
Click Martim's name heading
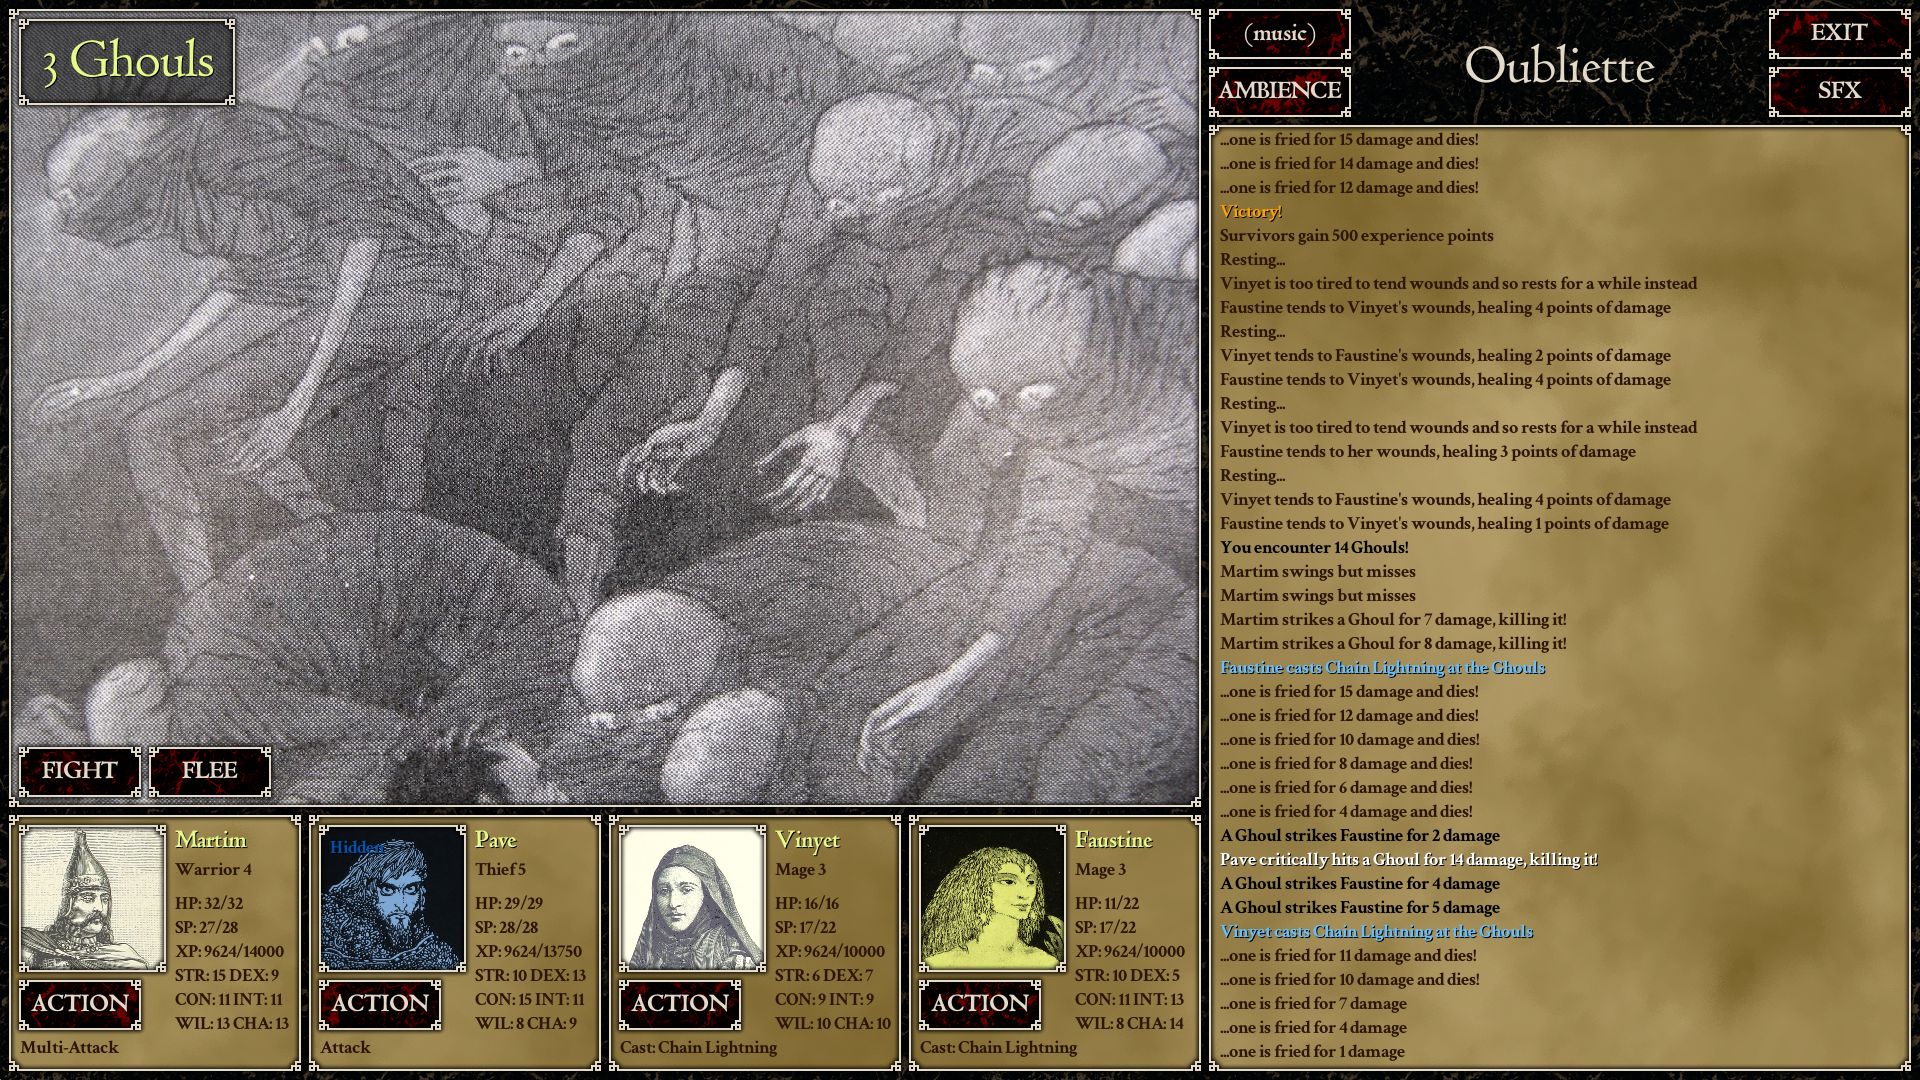[x=211, y=840]
